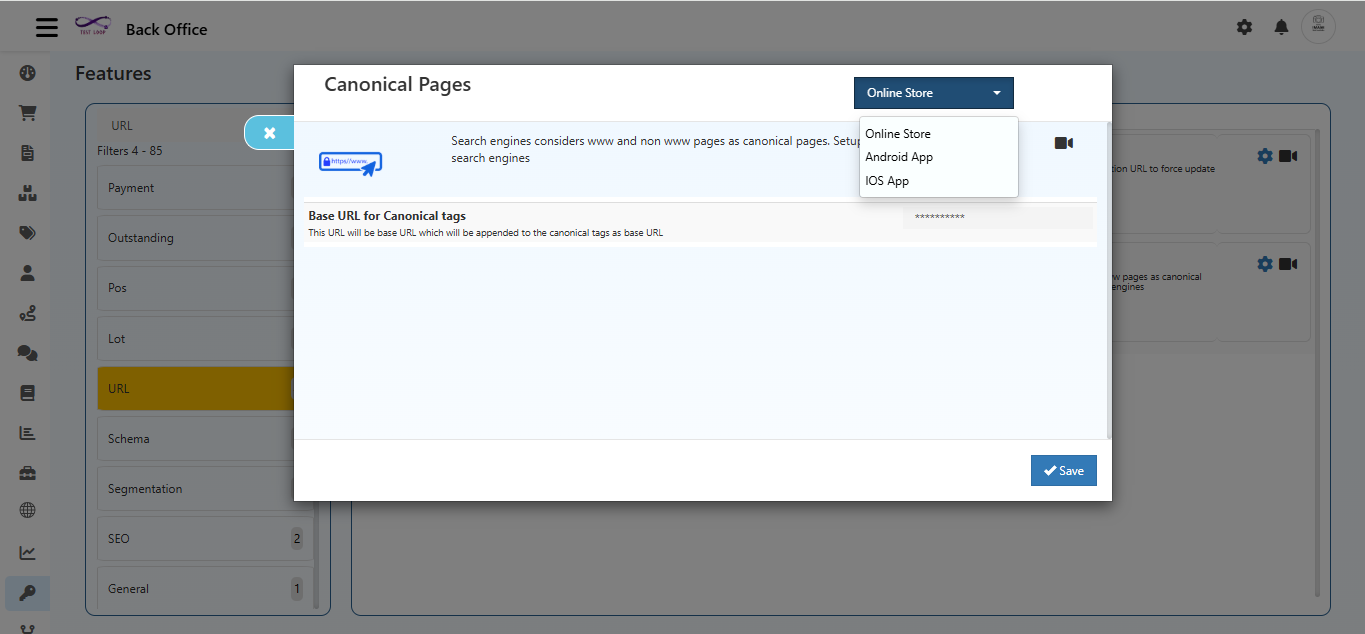Choose IOS App in the open dropdown
The height and width of the screenshot is (634, 1365).
885,180
